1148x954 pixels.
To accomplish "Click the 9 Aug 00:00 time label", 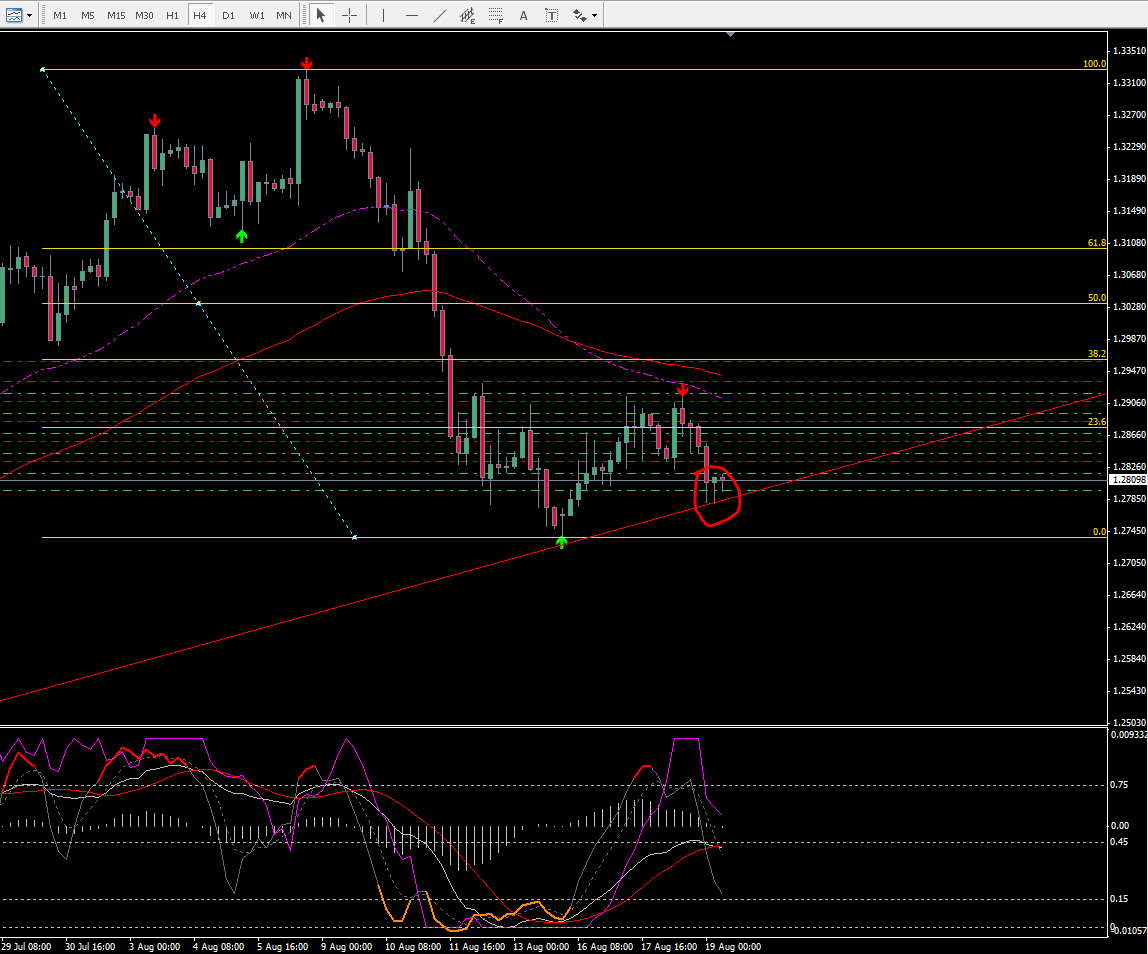I will (x=346, y=947).
